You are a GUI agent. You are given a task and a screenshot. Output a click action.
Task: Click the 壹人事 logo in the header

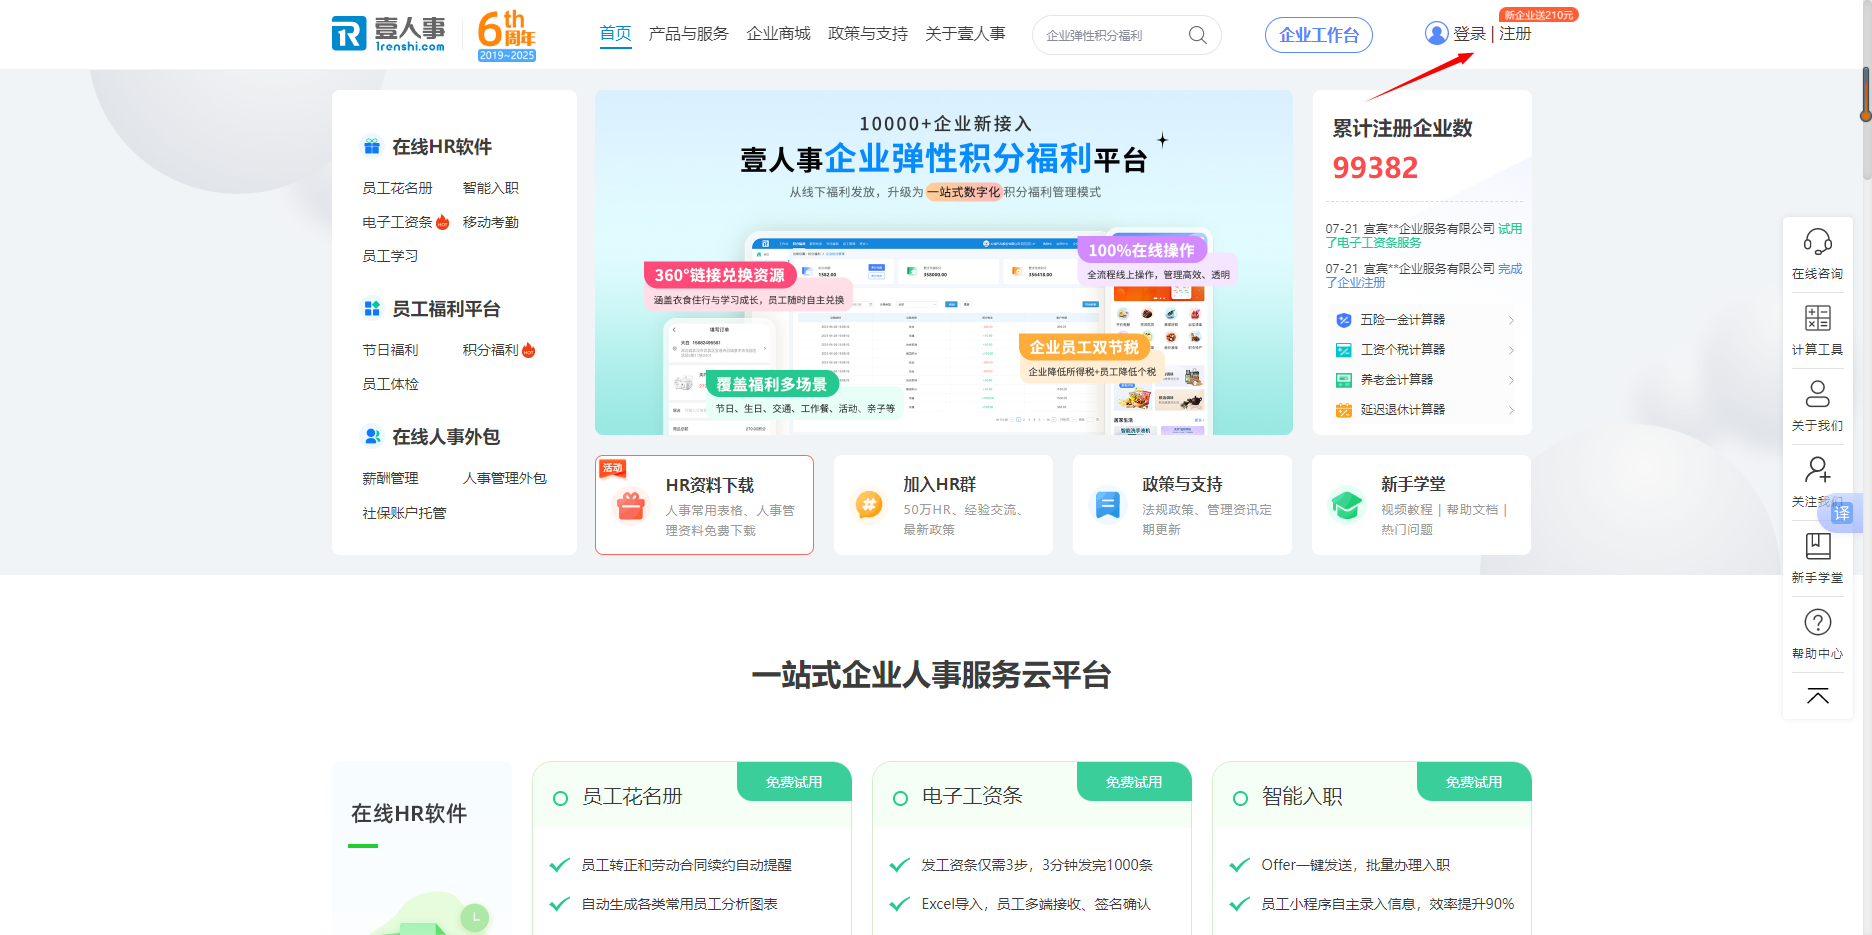[389, 34]
